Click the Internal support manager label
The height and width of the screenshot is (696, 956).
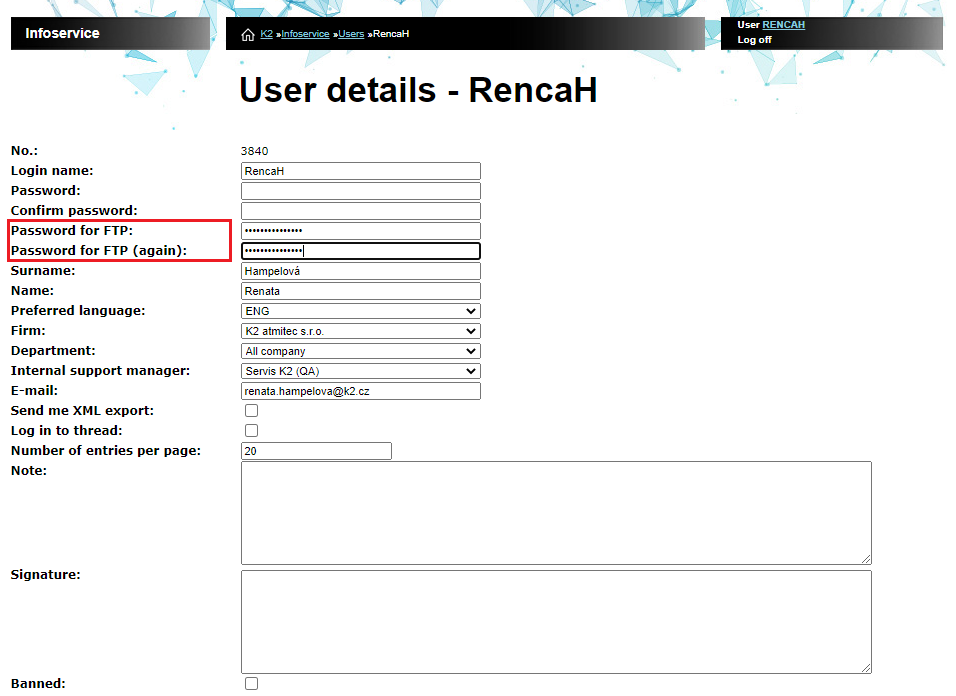101,371
